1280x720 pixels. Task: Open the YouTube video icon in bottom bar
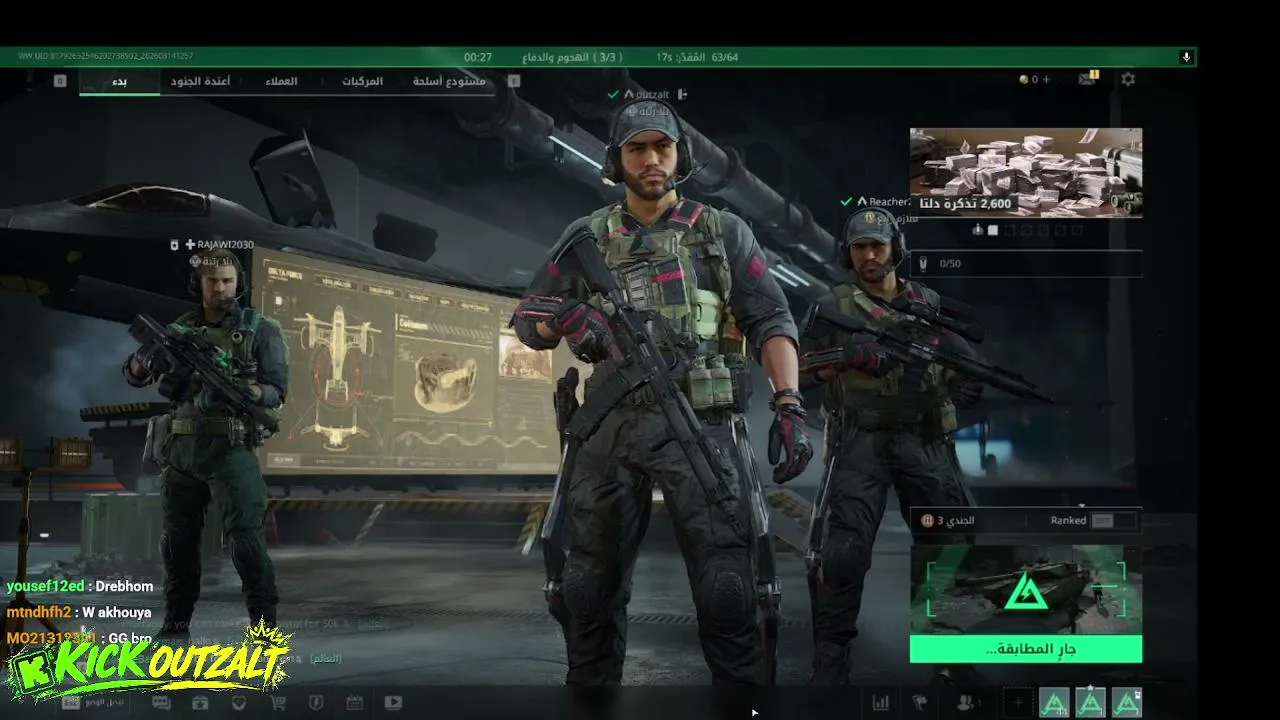[x=393, y=702]
